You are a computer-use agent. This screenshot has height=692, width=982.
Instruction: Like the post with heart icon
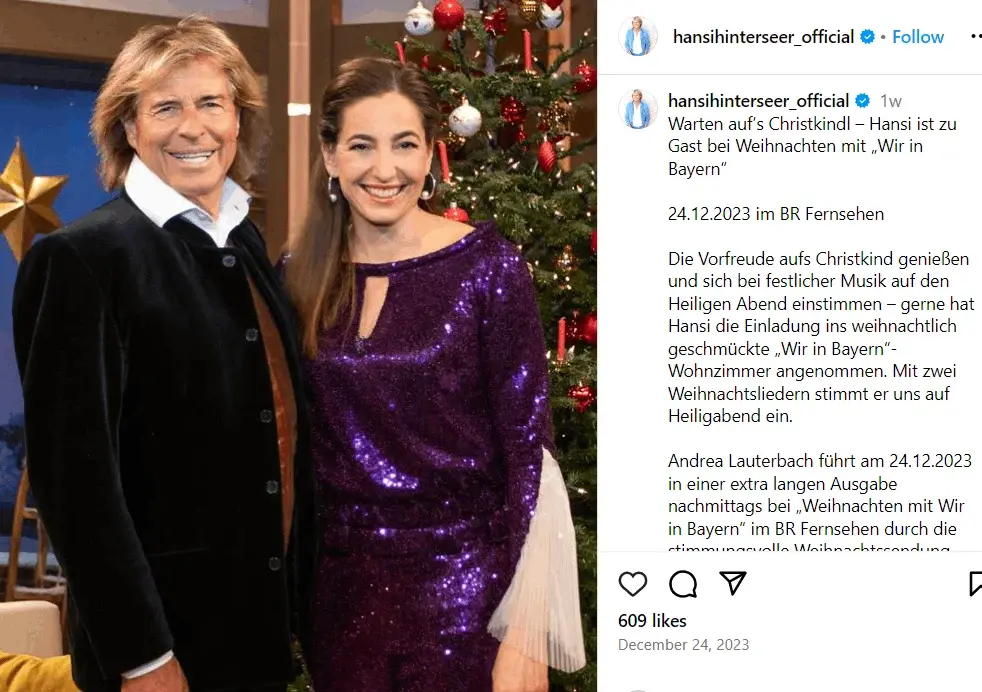(x=633, y=584)
